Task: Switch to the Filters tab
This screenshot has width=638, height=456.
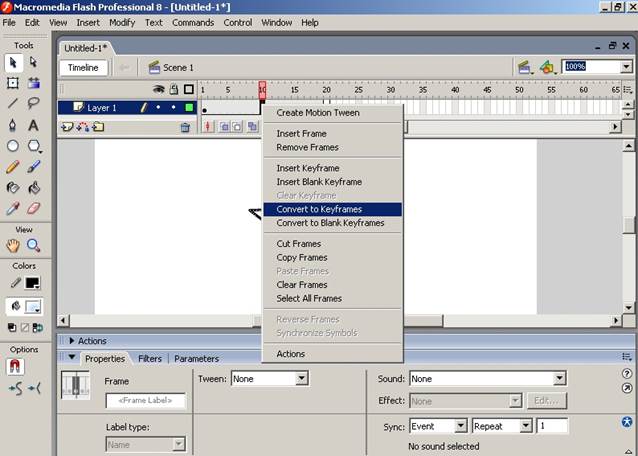Action: pyautogui.click(x=150, y=358)
